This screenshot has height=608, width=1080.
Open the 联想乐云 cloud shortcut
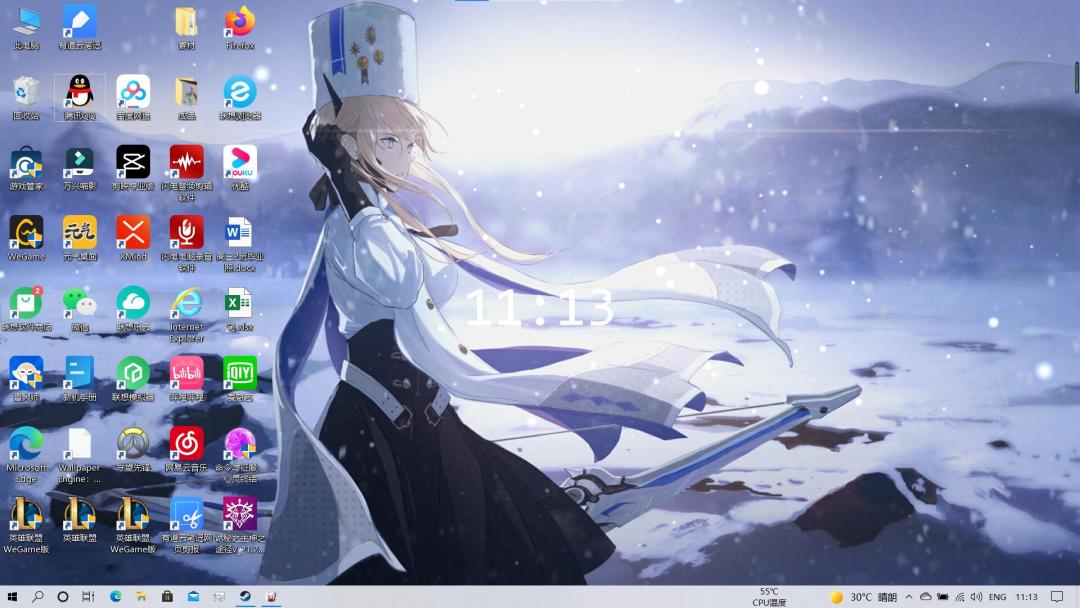133,308
